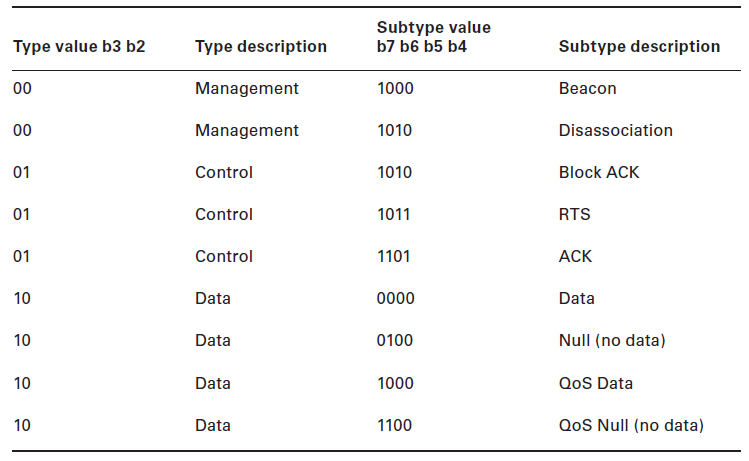
Task: Select the "QoS Null (no data)" cell
Action: point(631,425)
